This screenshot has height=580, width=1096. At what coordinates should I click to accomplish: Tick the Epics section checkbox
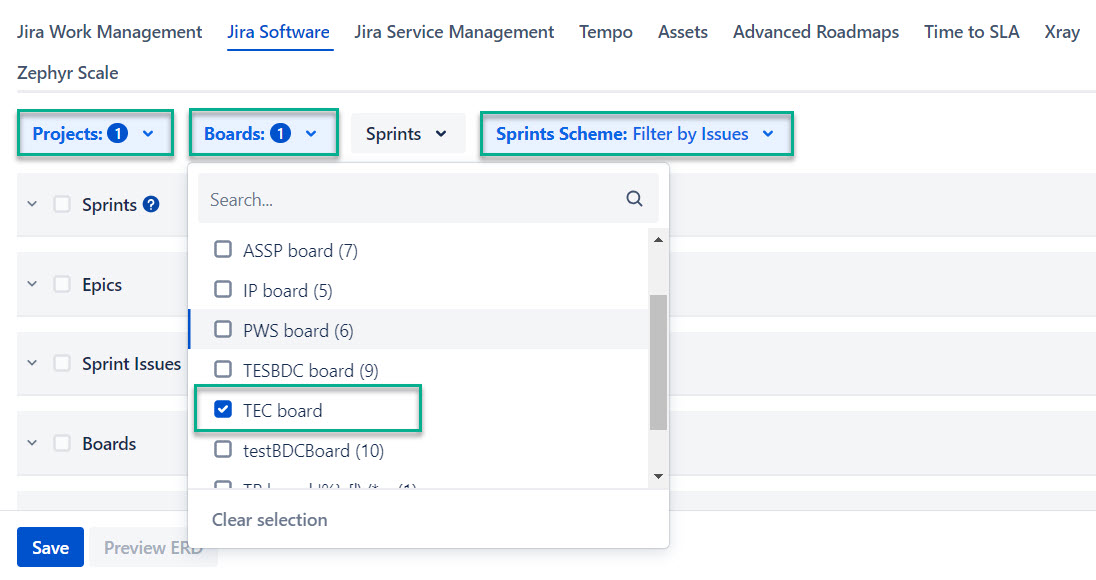pyautogui.click(x=62, y=285)
